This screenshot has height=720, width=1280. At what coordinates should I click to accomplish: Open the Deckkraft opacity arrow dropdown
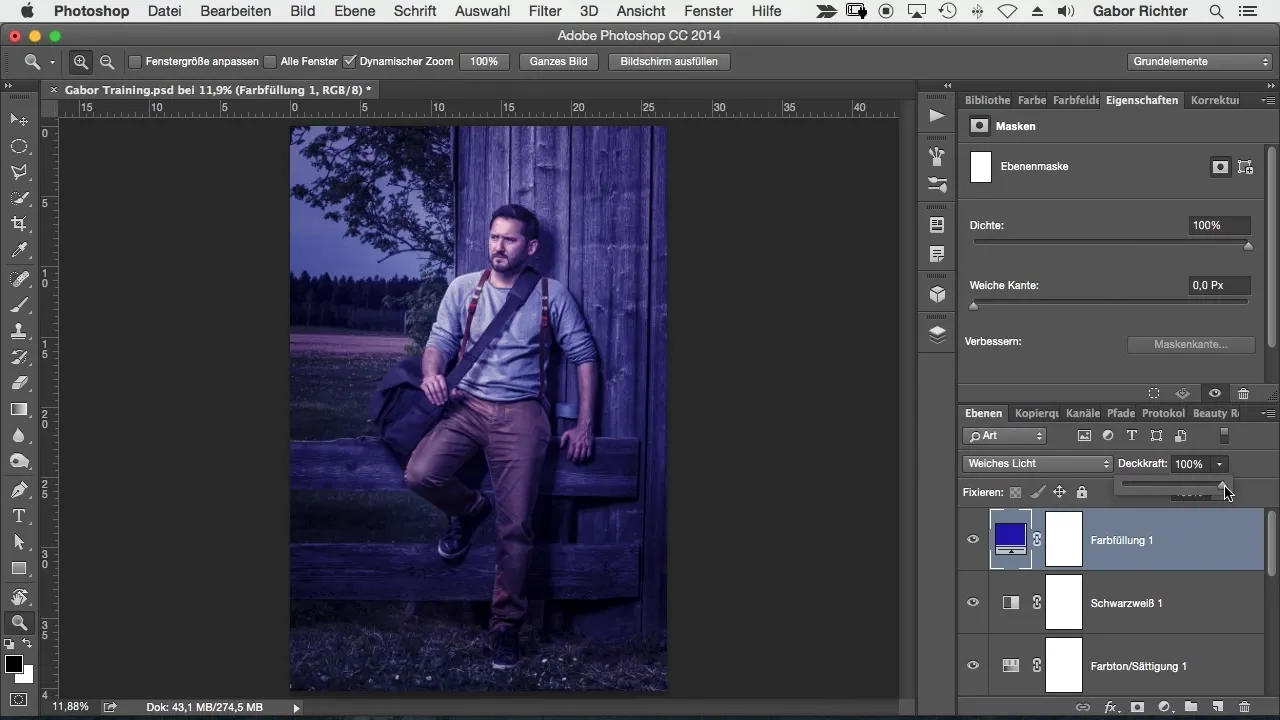[x=1219, y=464]
